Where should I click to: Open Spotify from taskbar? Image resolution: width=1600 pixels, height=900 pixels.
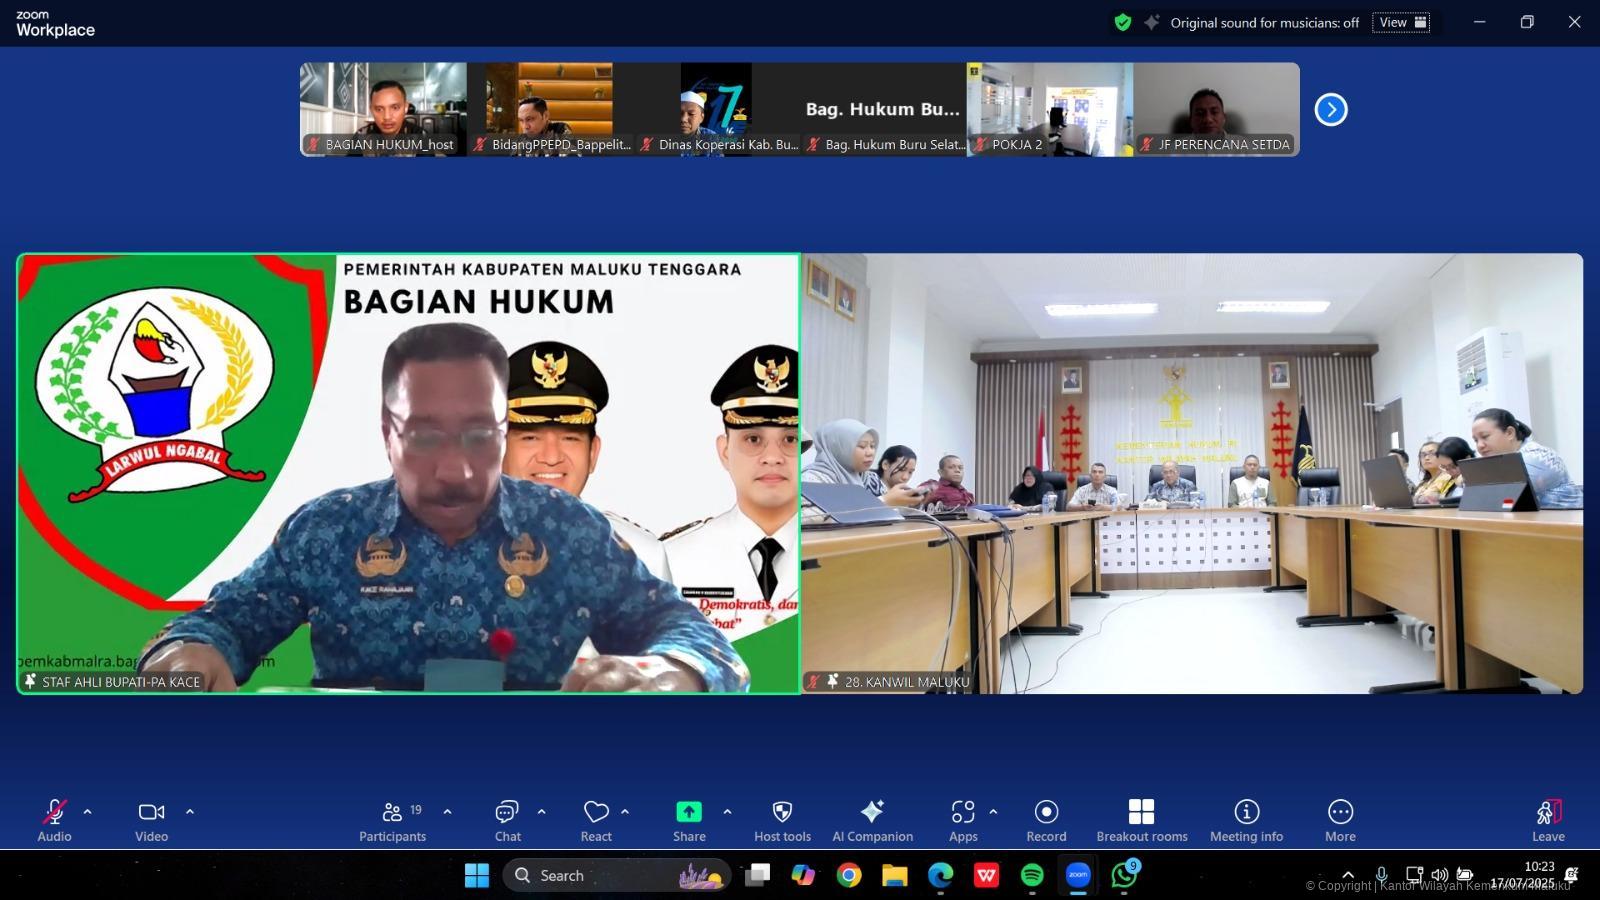(1032, 875)
